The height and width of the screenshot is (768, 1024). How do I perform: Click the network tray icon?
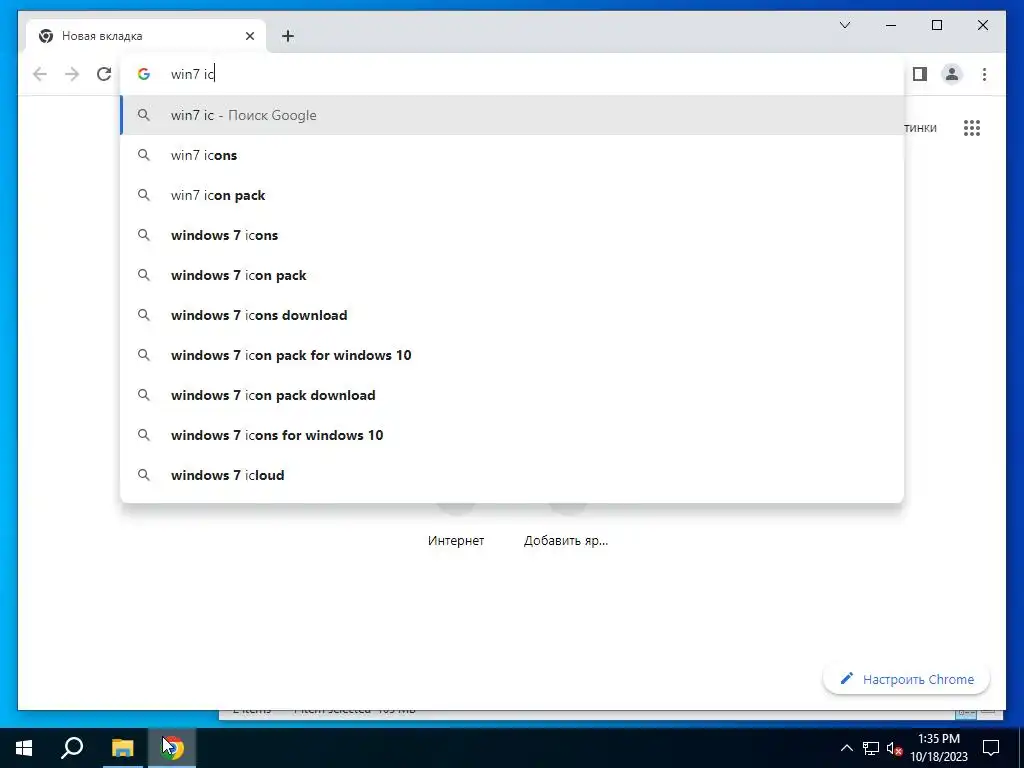point(871,748)
